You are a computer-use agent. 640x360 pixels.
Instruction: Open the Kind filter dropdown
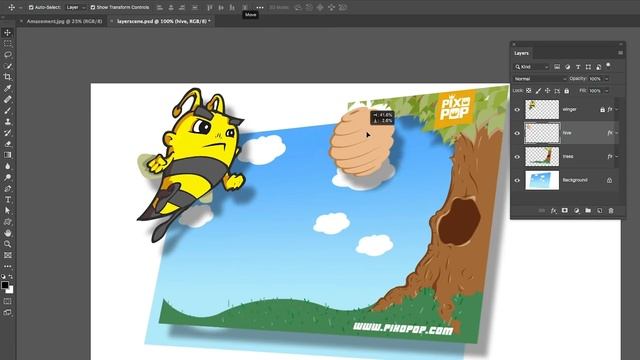coord(532,67)
